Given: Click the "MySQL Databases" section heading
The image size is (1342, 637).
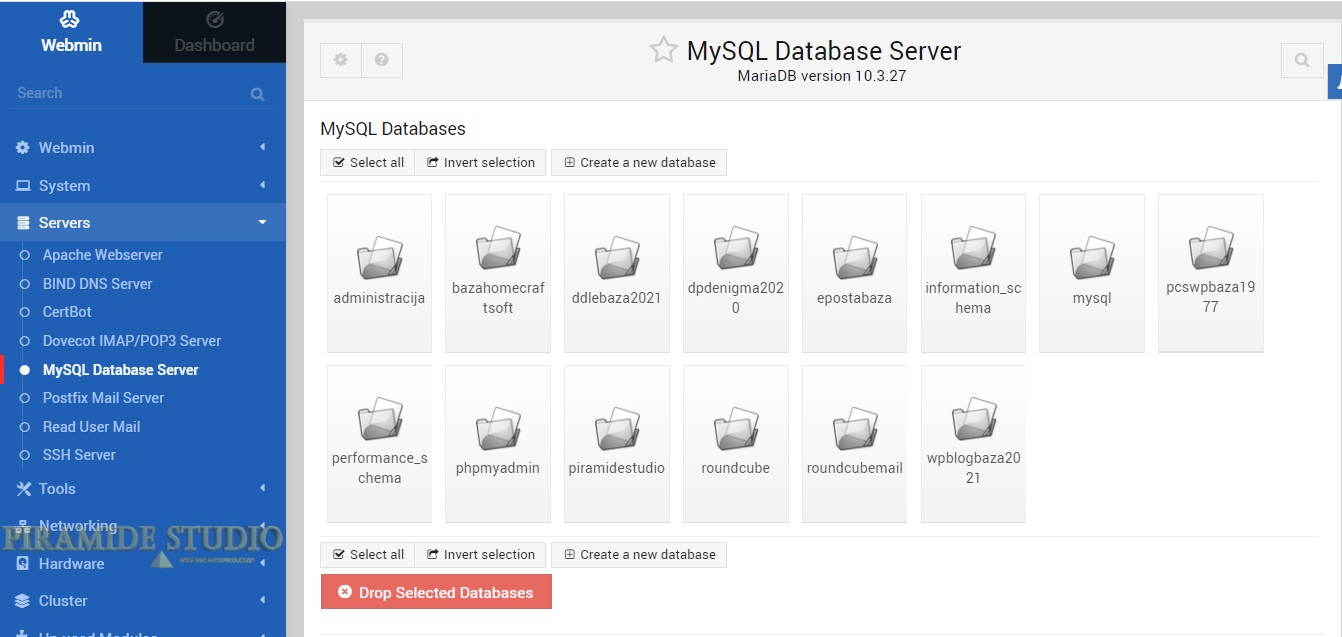Looking at the screenshot, I should pyautogui.click(x=393, y=129).
